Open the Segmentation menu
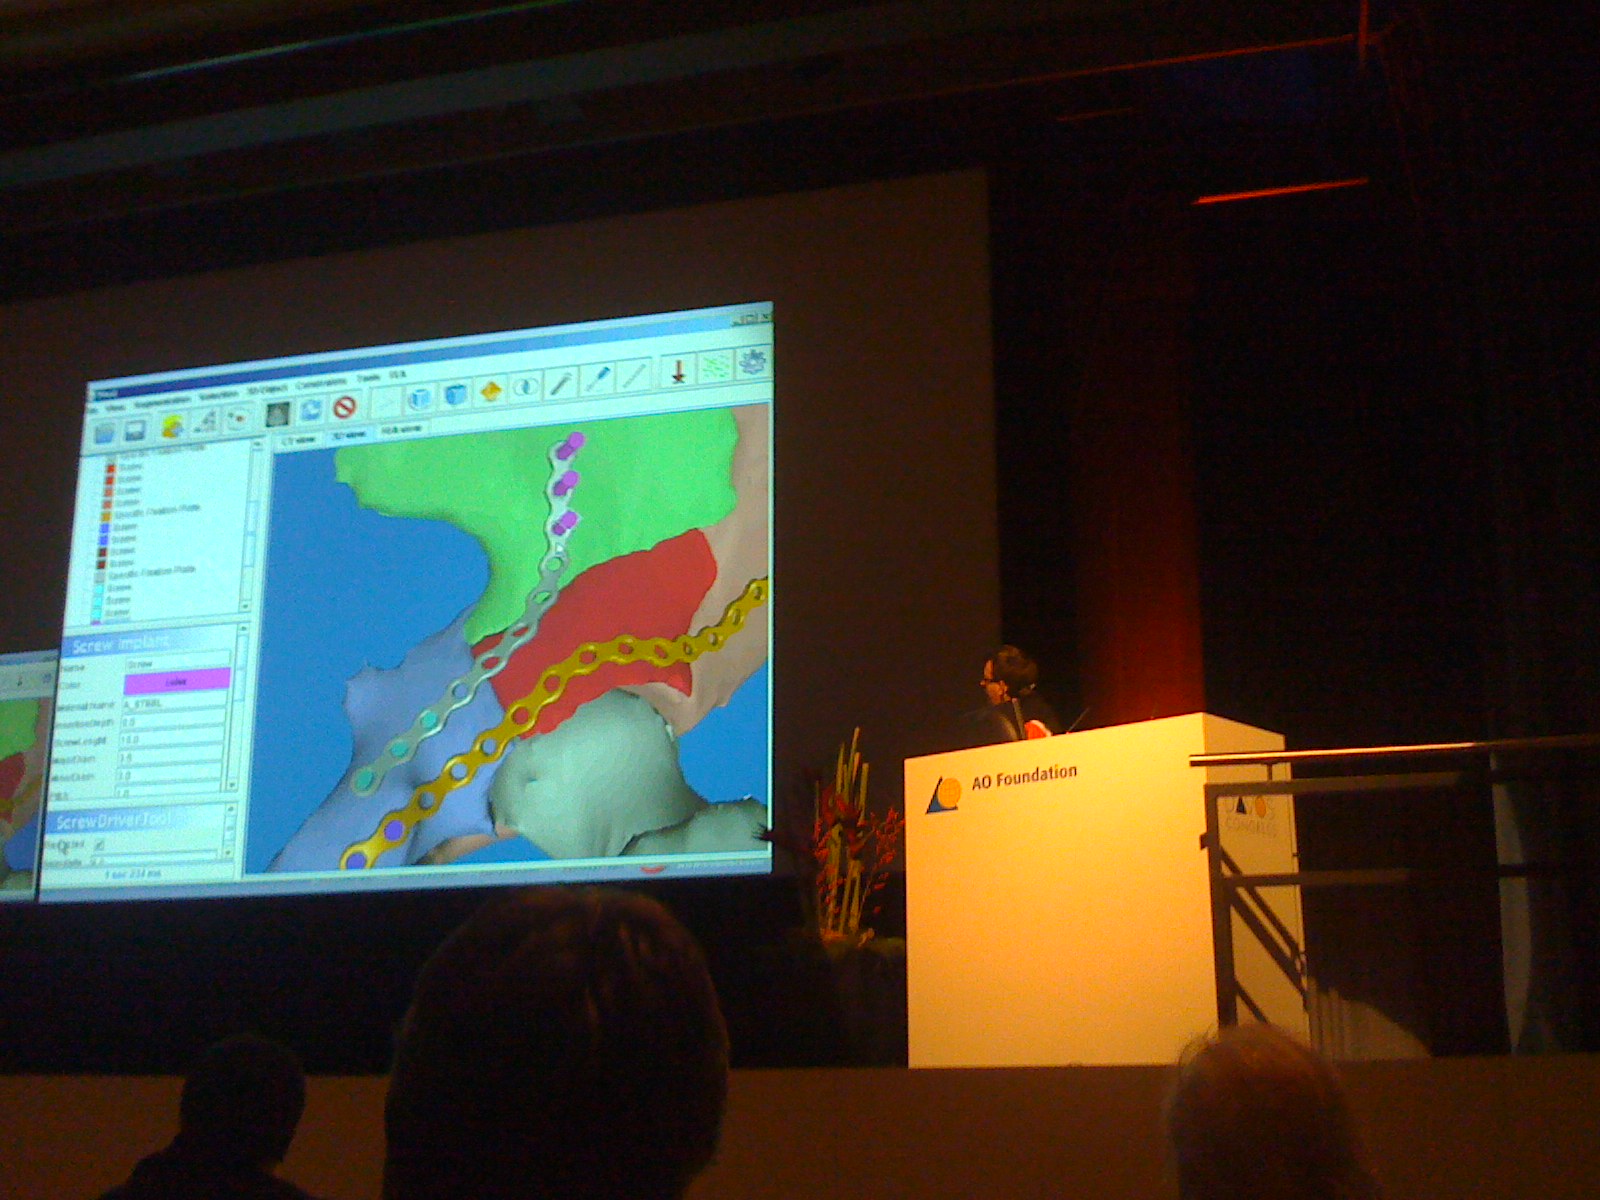This screenshot has height=1200, width=1600. pyautogui.click(x=161, y=400)
